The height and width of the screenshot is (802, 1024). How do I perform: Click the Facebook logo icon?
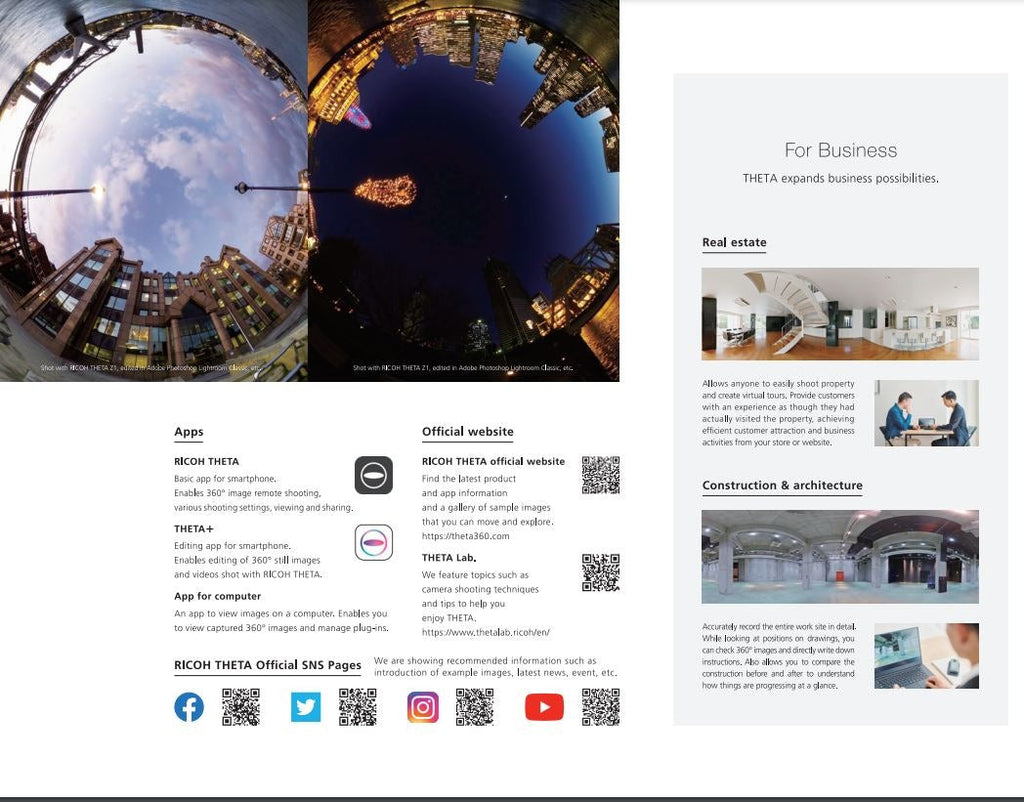pos(189,707)
